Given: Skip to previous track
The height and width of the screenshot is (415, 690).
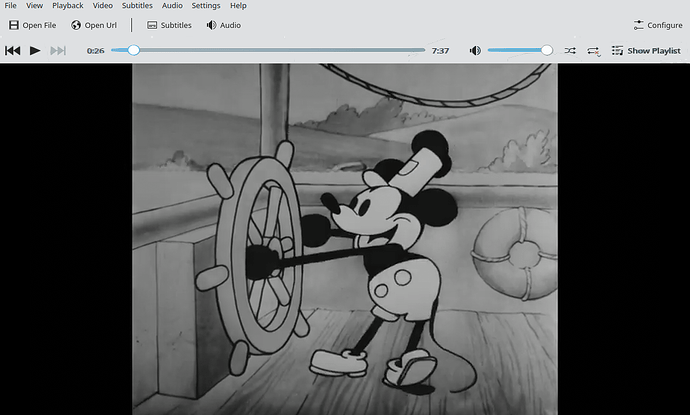Looking at the screenshot, I should pyautogui.click(x=13, y=51).
